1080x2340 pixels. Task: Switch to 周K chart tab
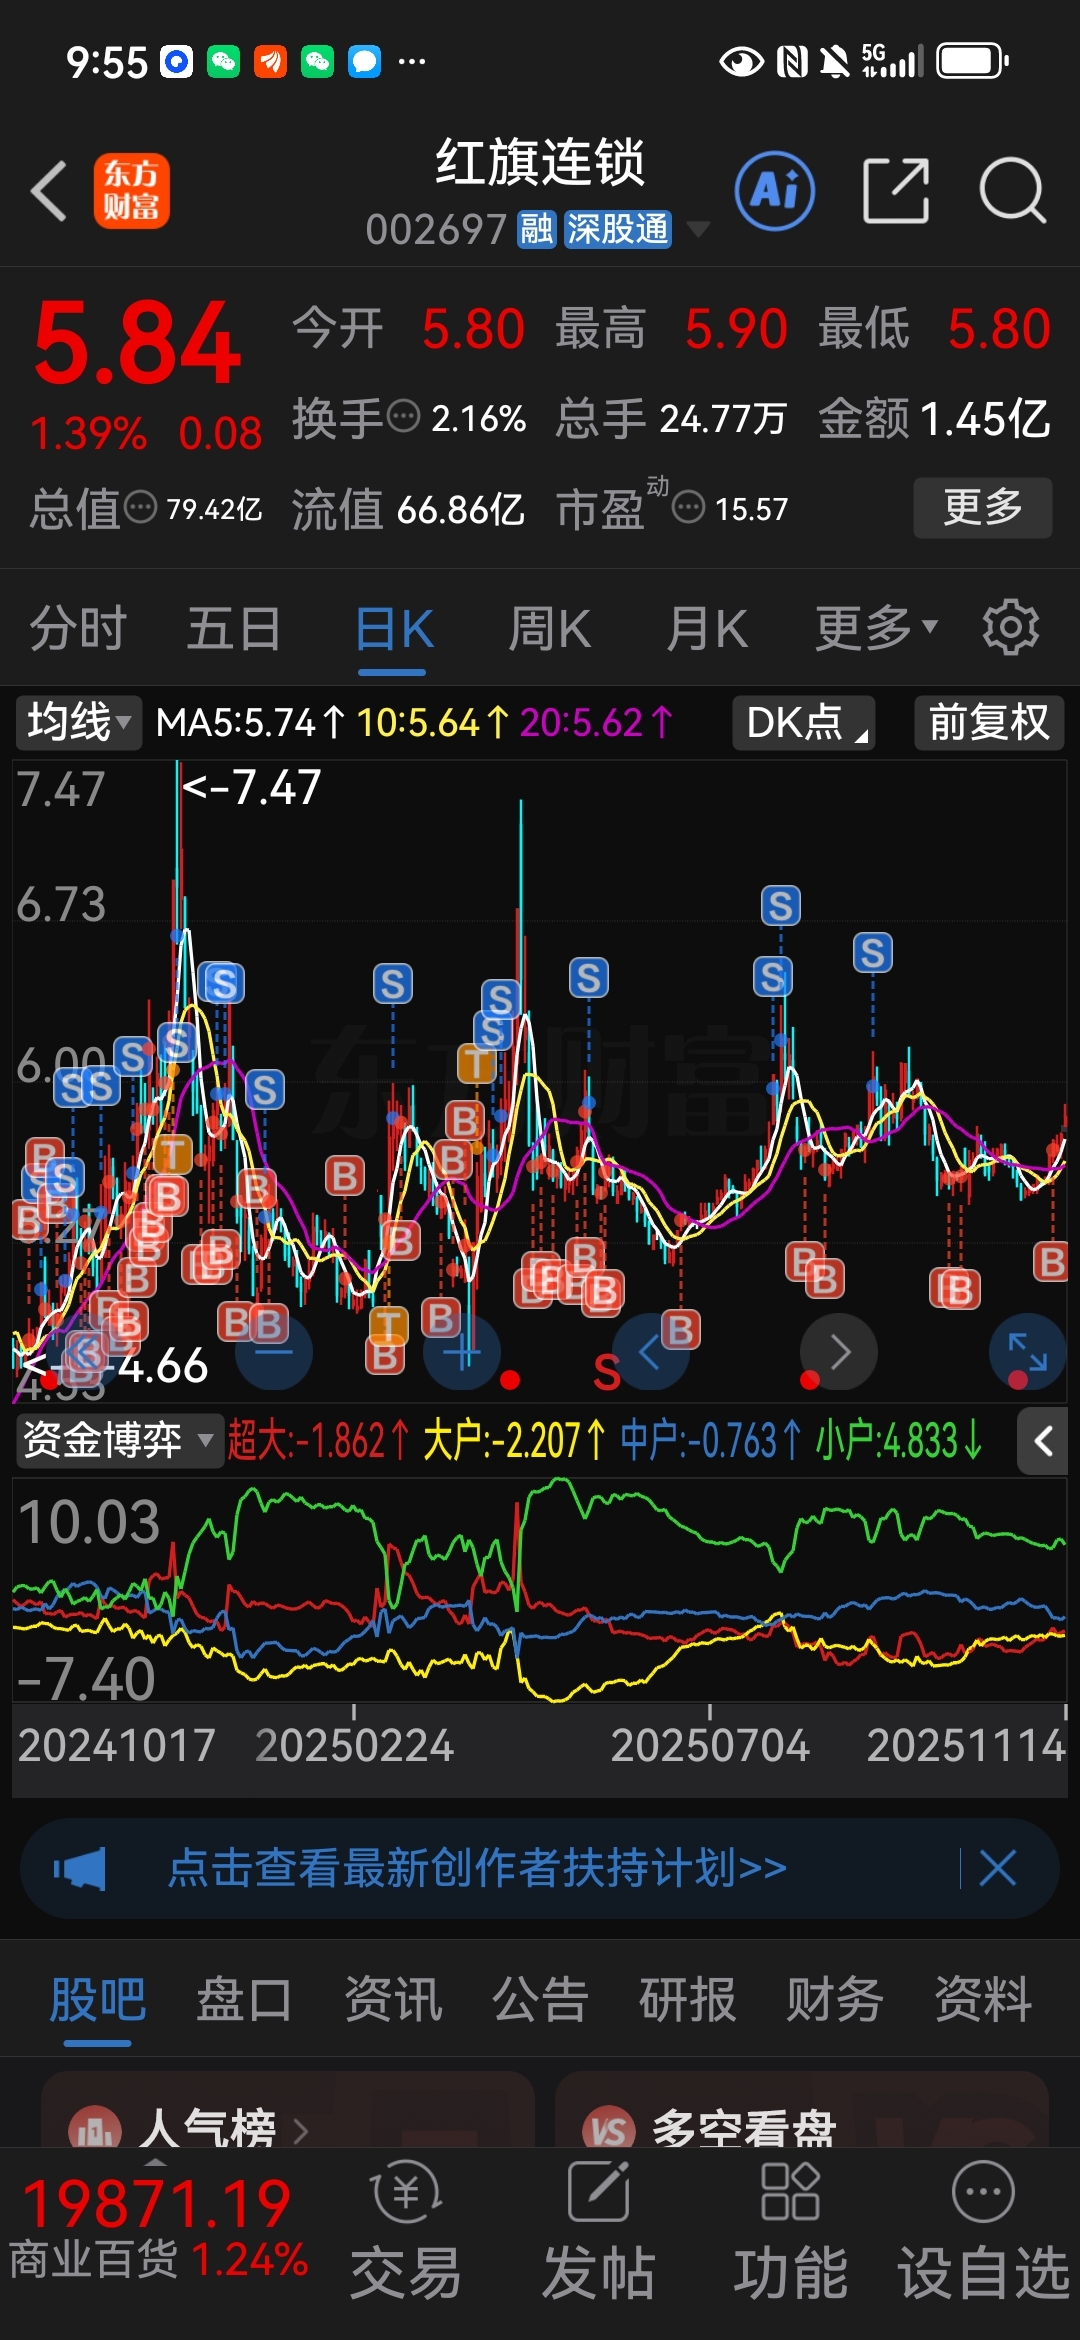[550, 628]
